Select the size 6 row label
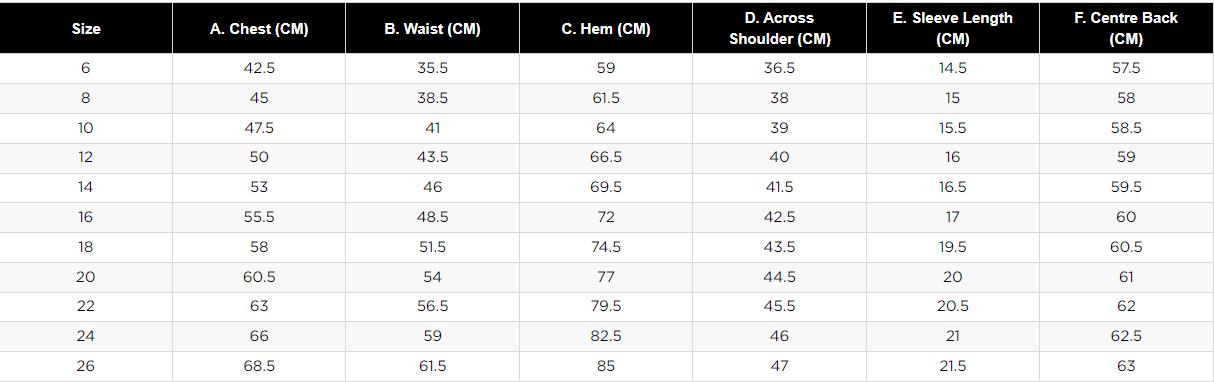This screenshot has height=382, width=1214. pyautogui.click(x=86, y=68)
